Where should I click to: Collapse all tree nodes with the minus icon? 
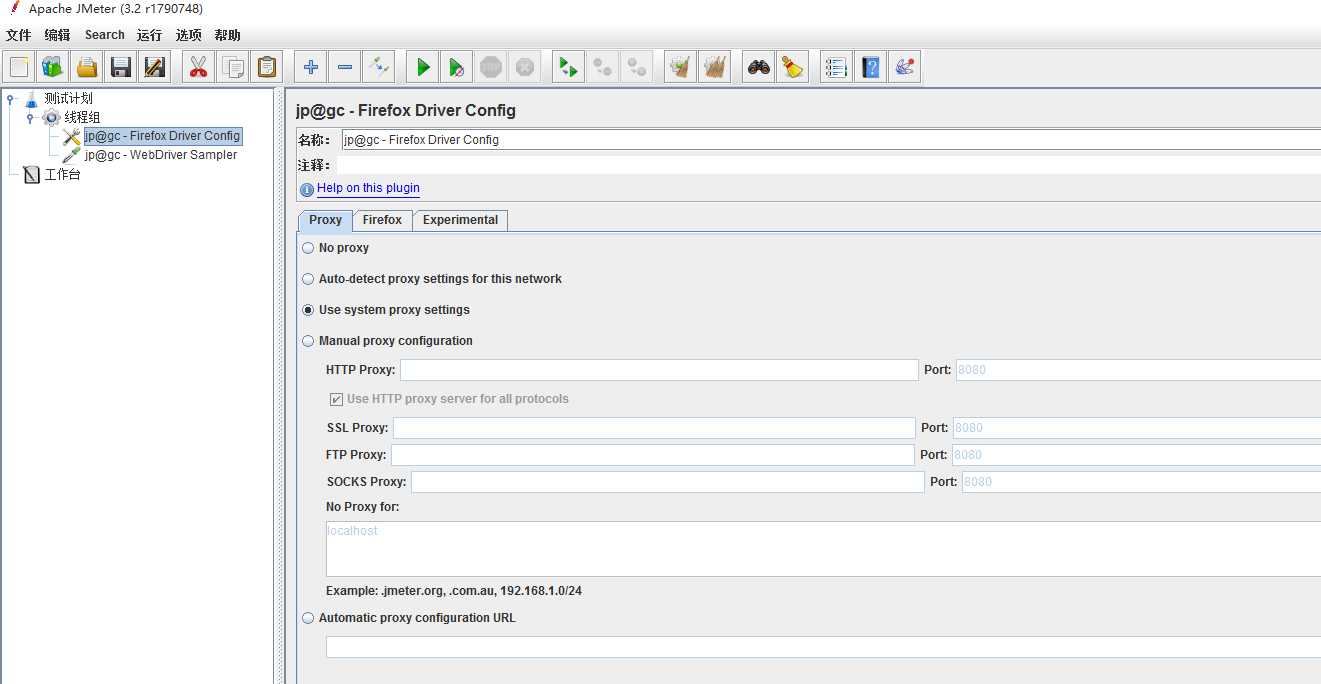pyautogui.click(x=345, y=67)
